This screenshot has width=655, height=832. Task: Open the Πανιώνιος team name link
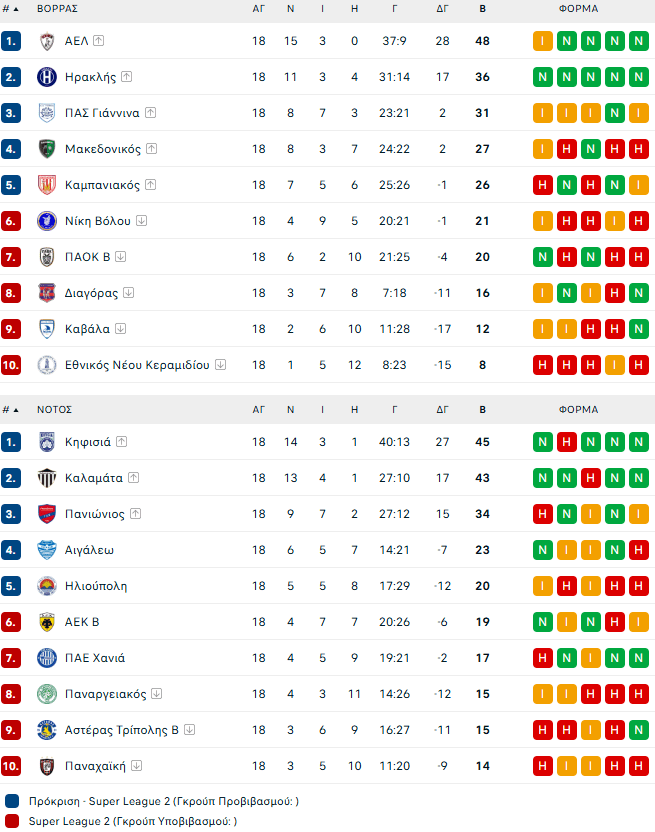coord(95,514)
